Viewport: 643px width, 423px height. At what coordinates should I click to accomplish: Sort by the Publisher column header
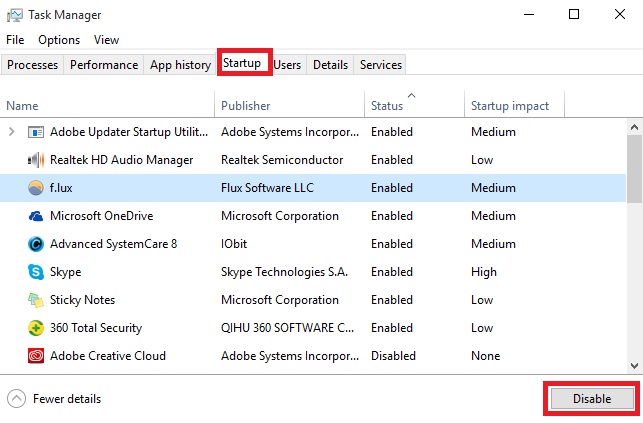(x=290, y=105)
